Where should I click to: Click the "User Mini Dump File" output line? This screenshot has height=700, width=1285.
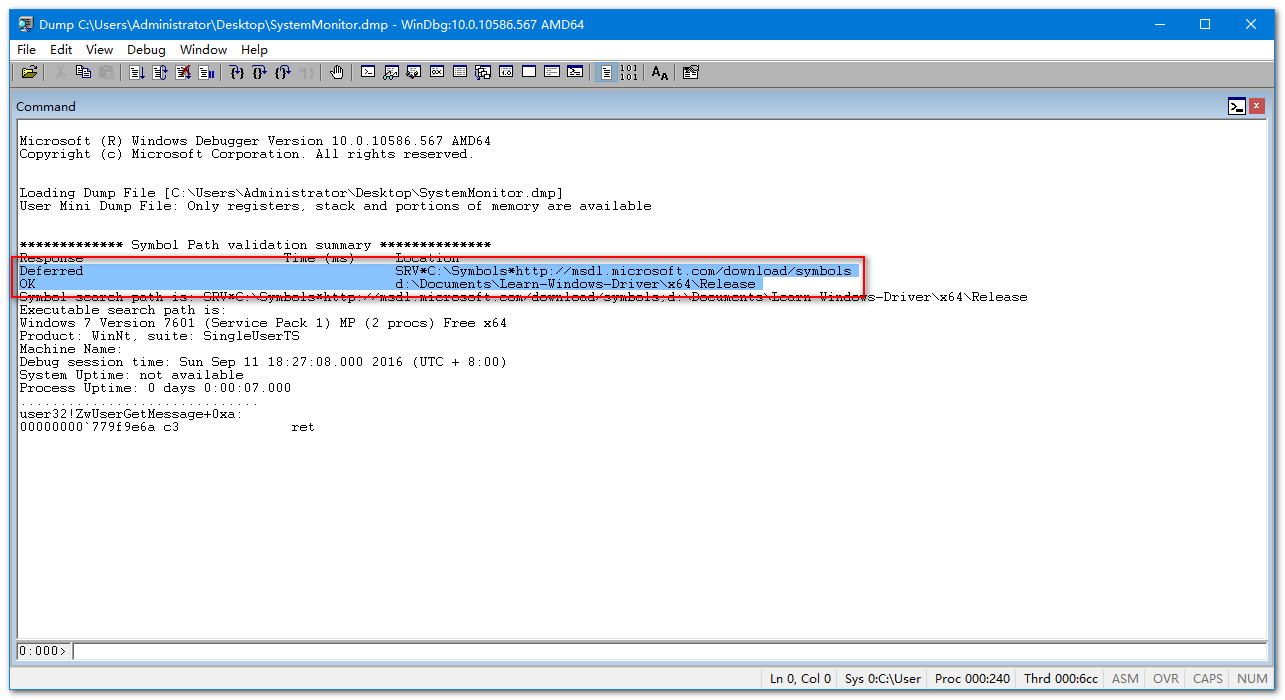pos(335,206)
